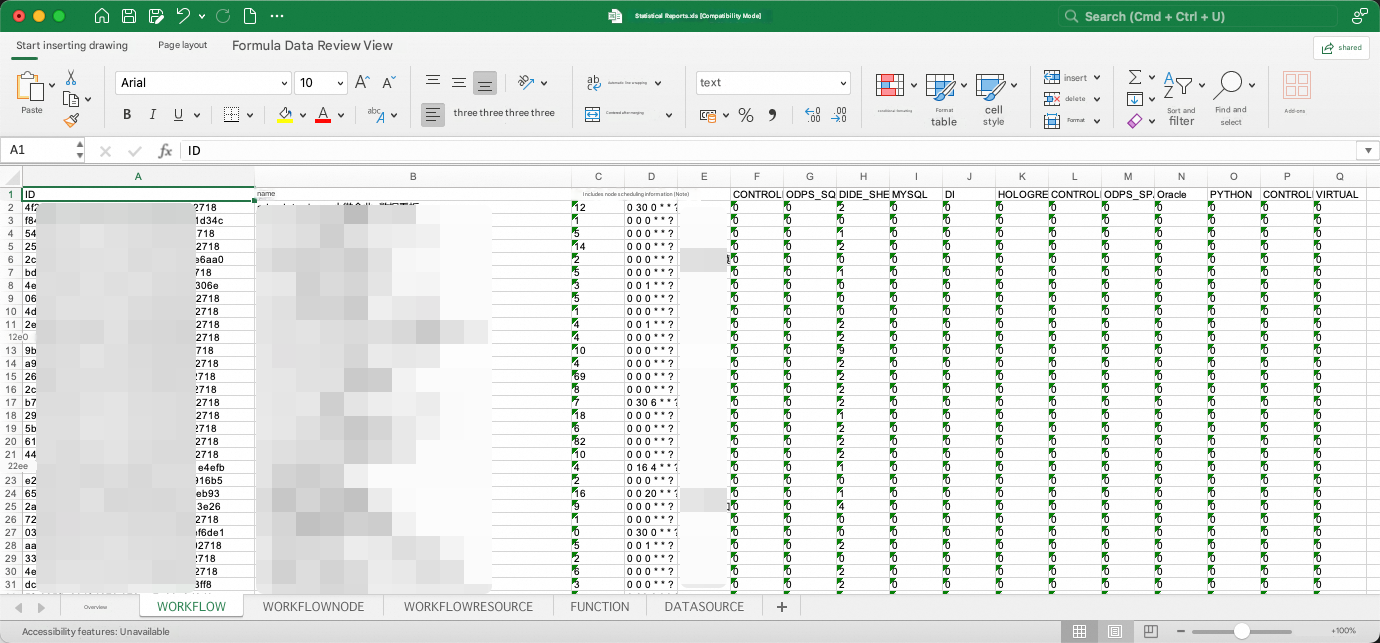Image resolution: width=1380 pixels, height=643 pixels.
Task: Click the Save icon in title bar
Action: point(128,16)
